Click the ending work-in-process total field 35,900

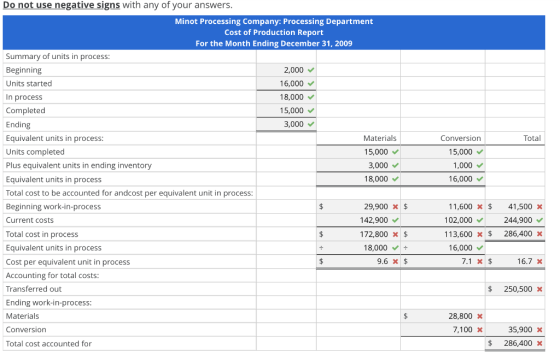[x=515, y=330]
